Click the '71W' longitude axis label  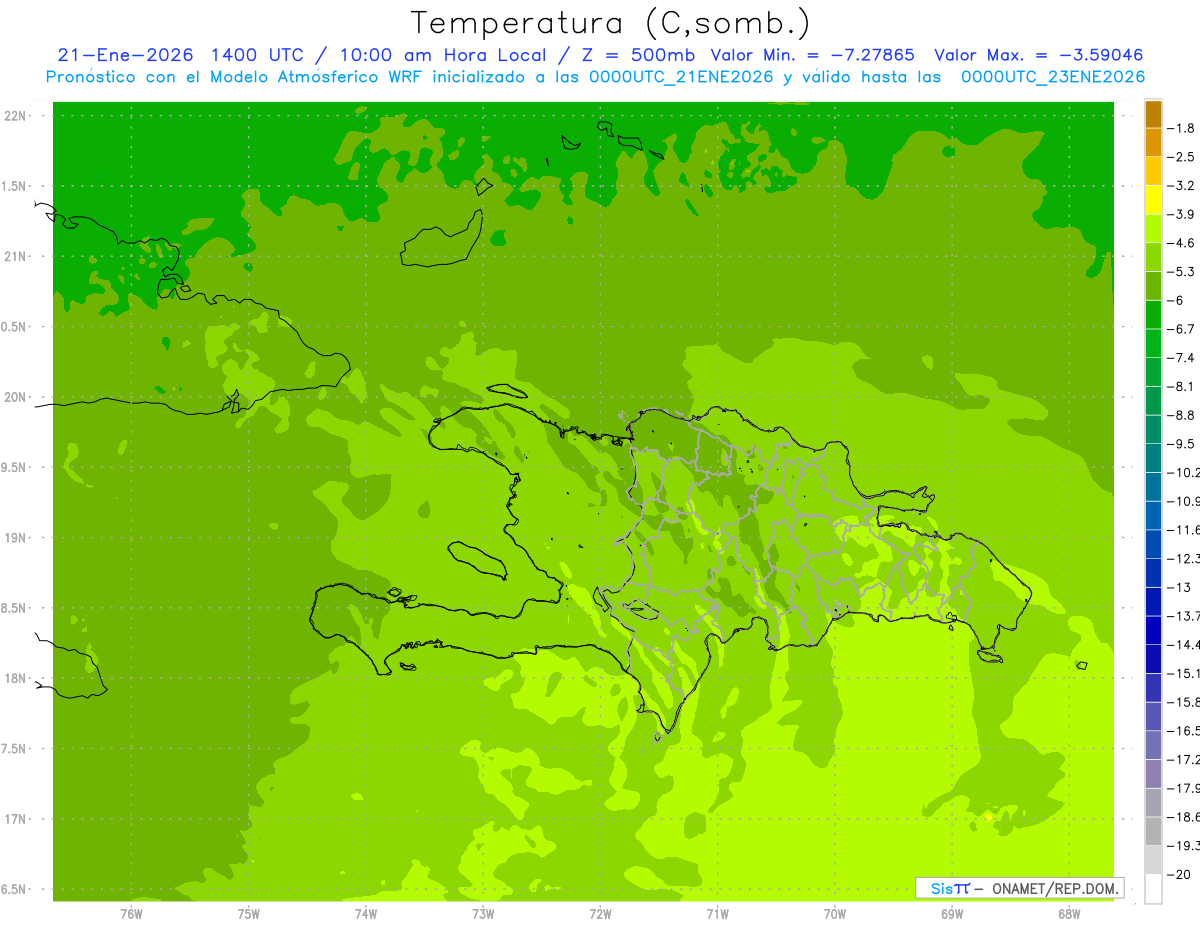[x=717, y=914]
